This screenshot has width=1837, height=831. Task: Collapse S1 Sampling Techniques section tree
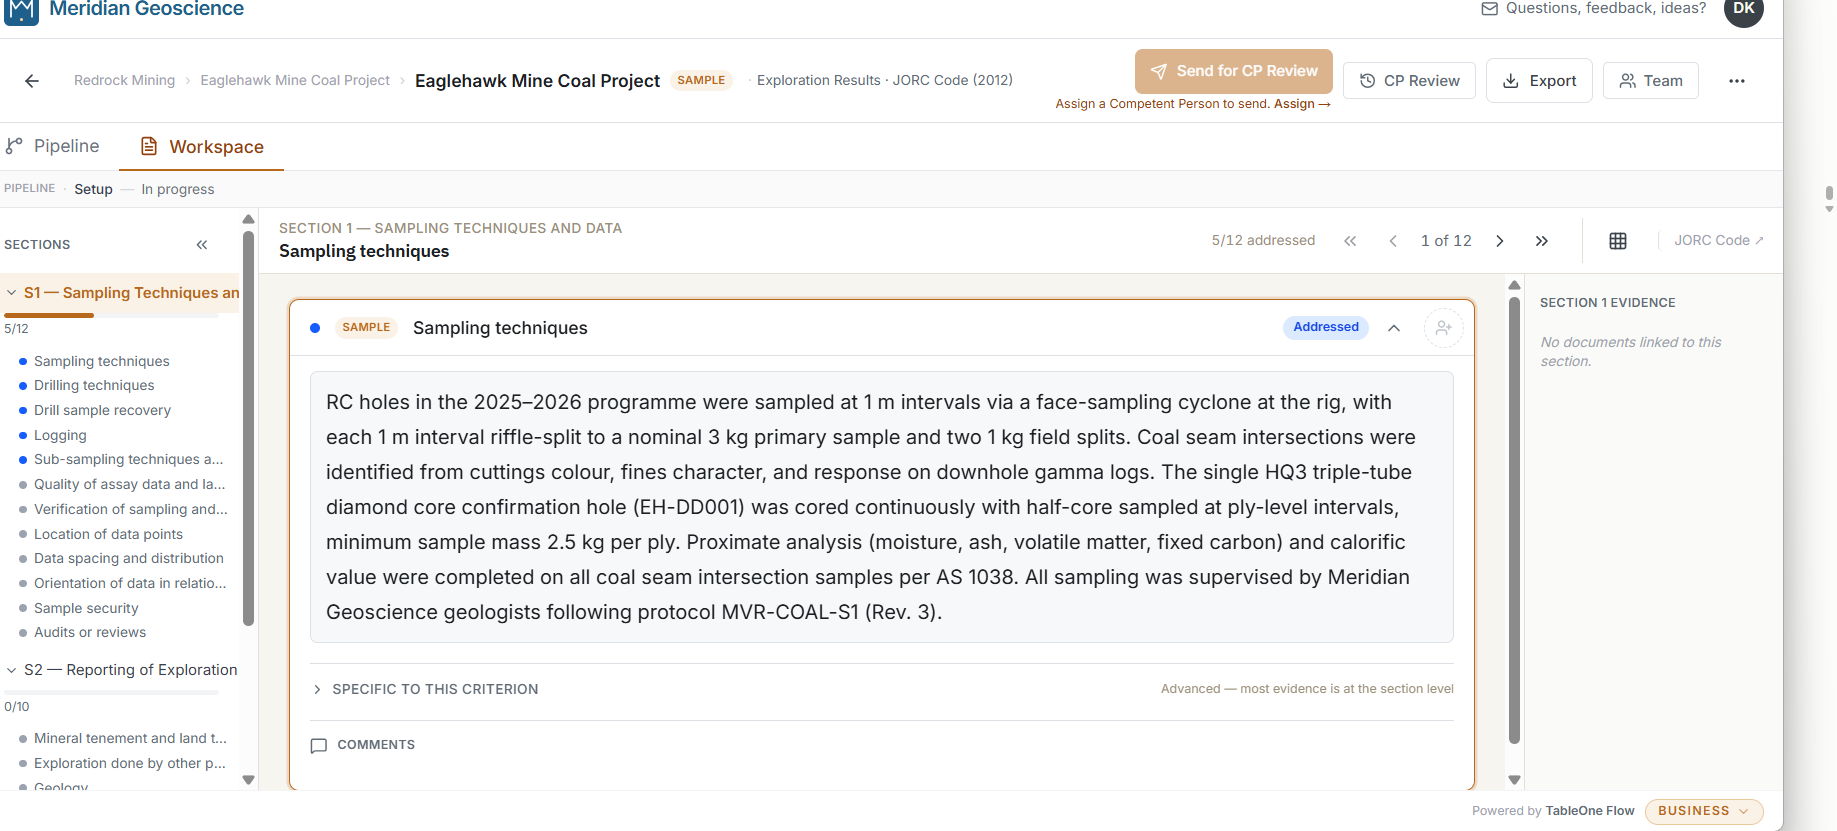[12, 293]
